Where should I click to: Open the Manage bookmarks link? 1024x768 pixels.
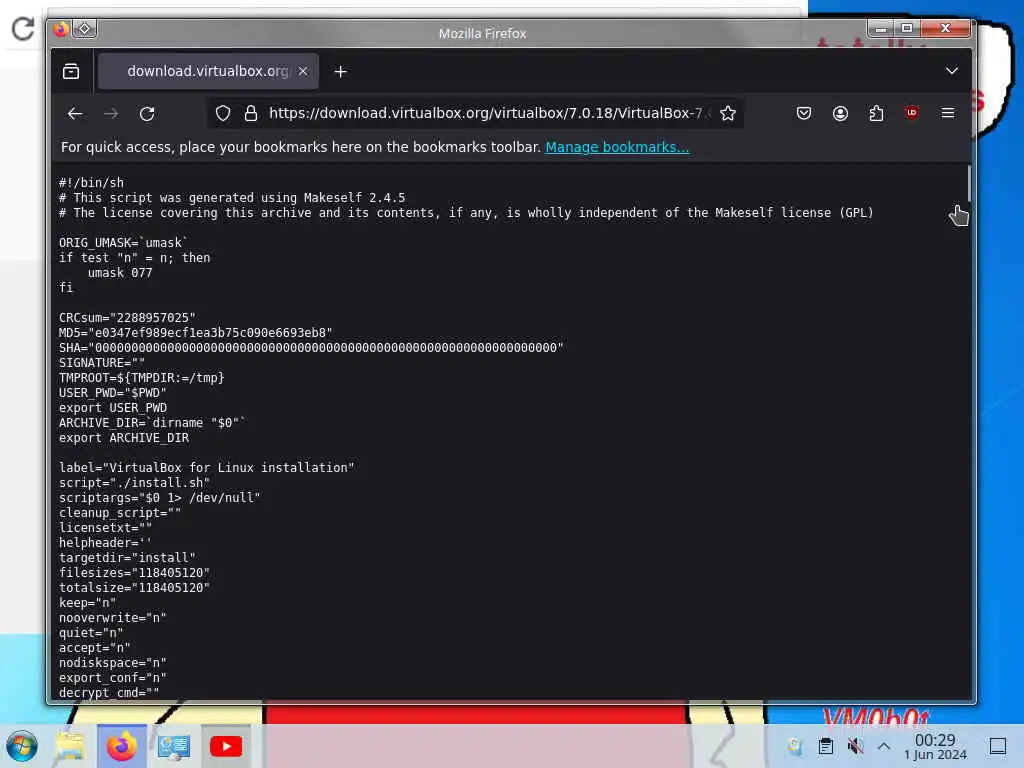click(x=617, y=147)
